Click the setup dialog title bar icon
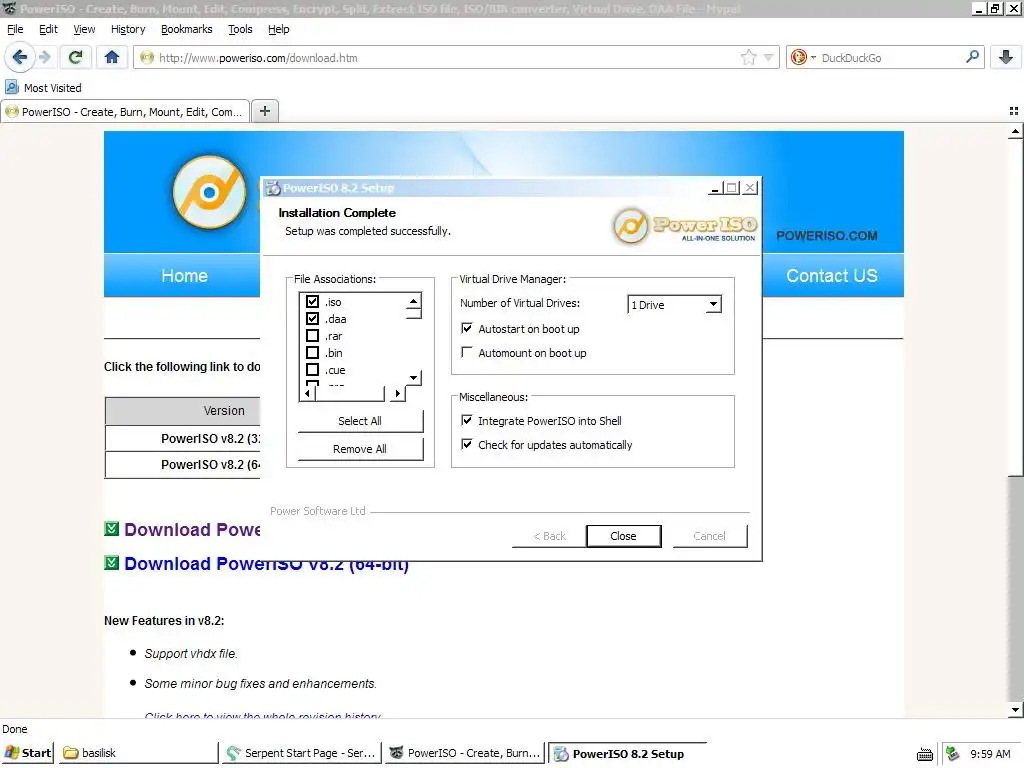 pos(272,188)
